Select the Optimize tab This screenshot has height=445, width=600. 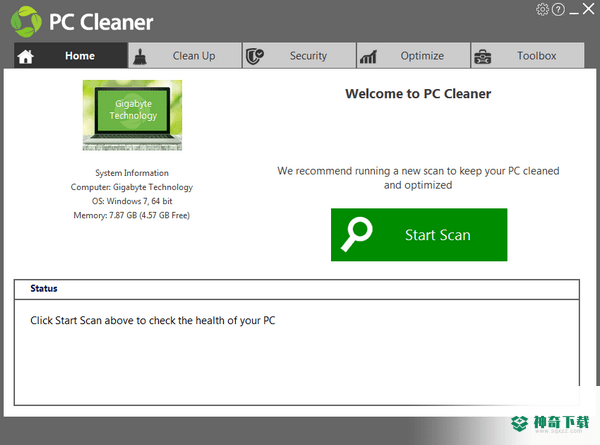[x=413, y=55]
